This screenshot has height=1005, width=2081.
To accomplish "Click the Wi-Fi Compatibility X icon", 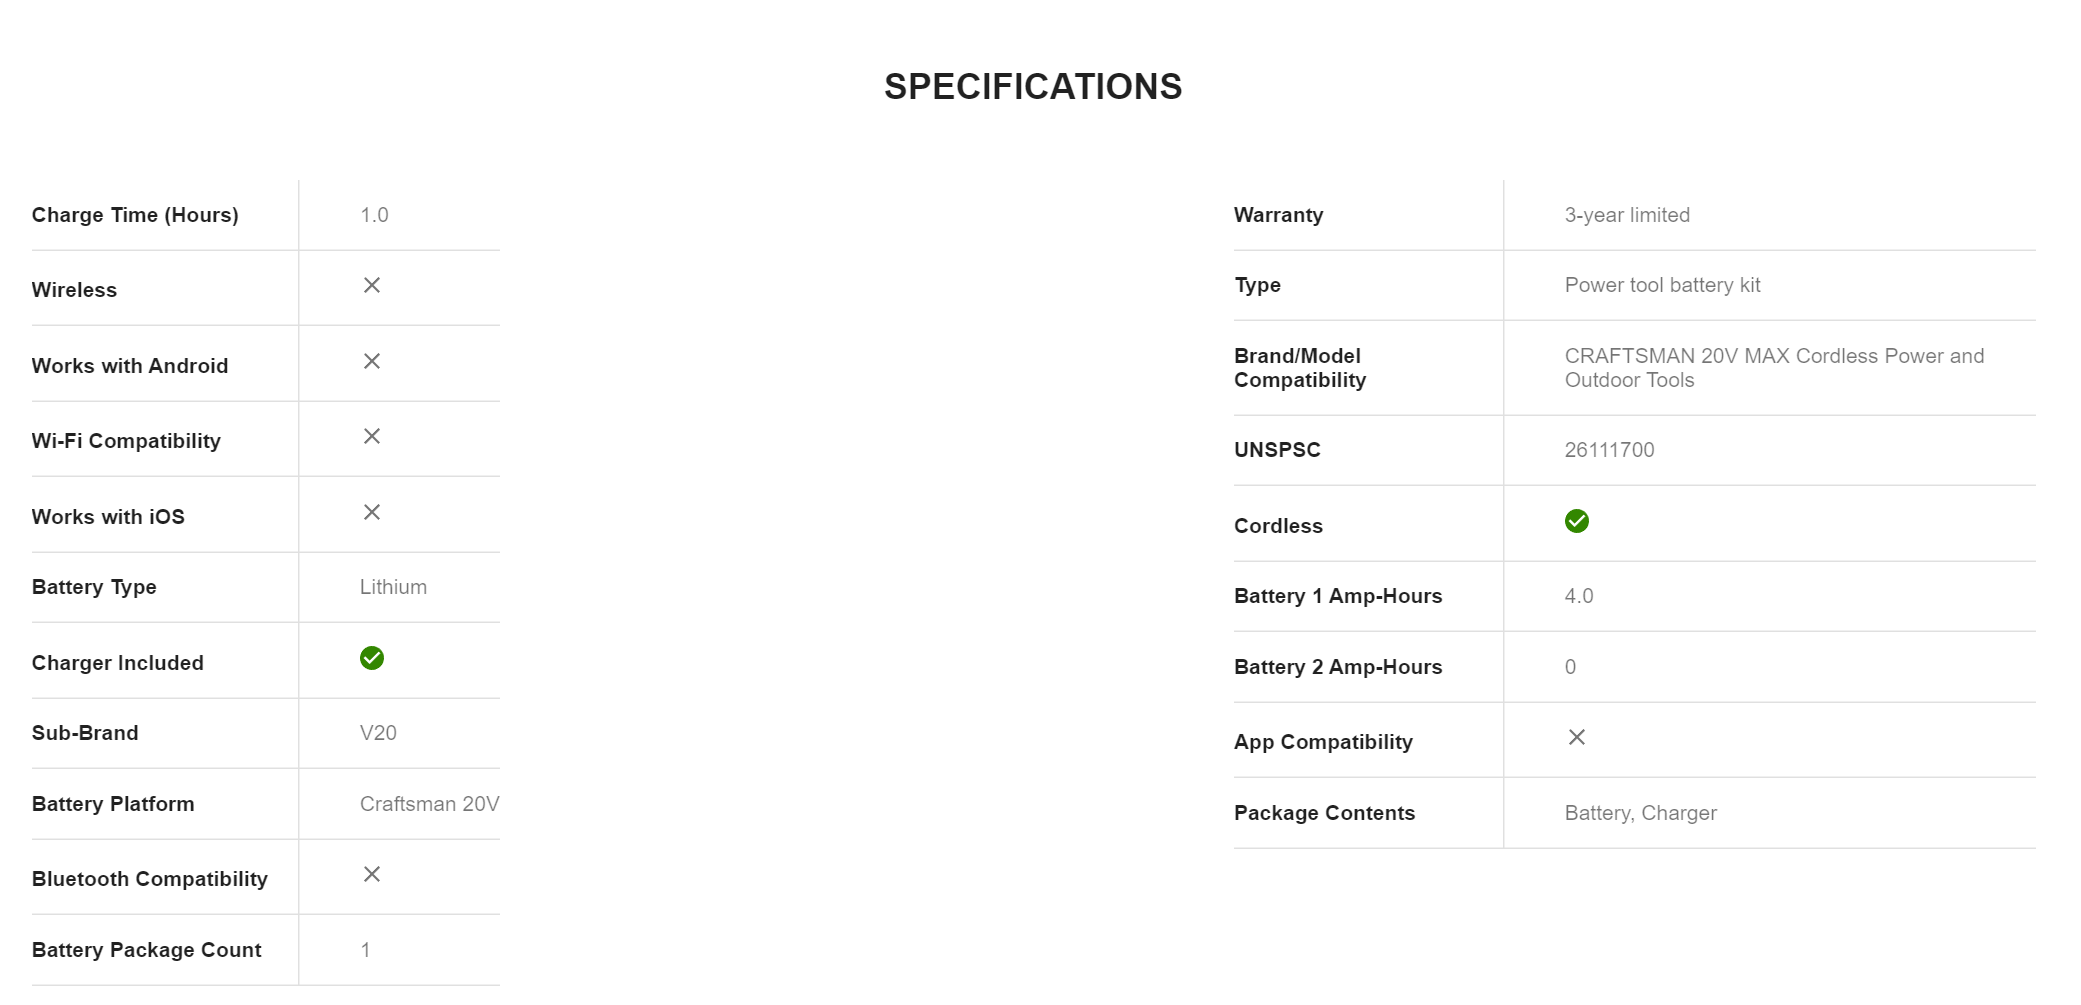I will point(372,437).
